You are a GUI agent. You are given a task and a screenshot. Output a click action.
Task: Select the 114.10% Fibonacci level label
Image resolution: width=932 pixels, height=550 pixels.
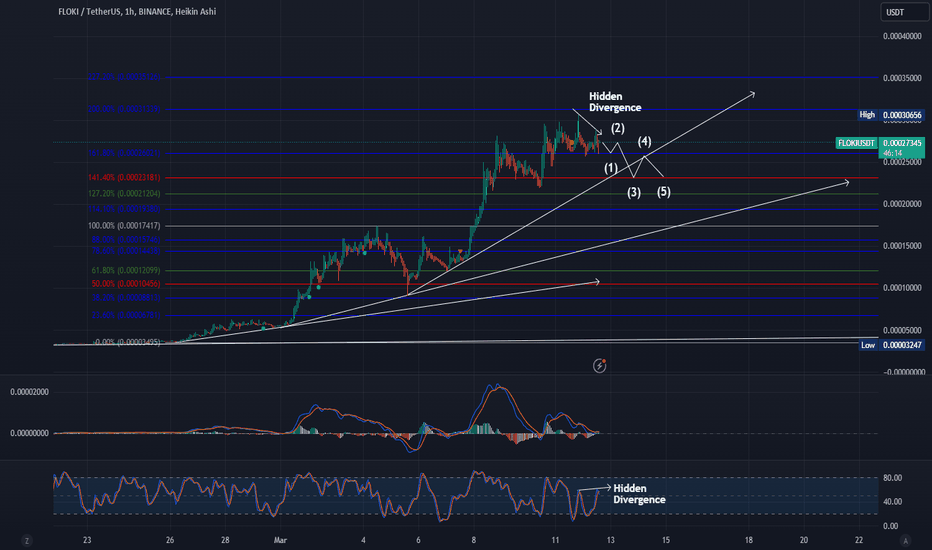[x=124, y=209]
